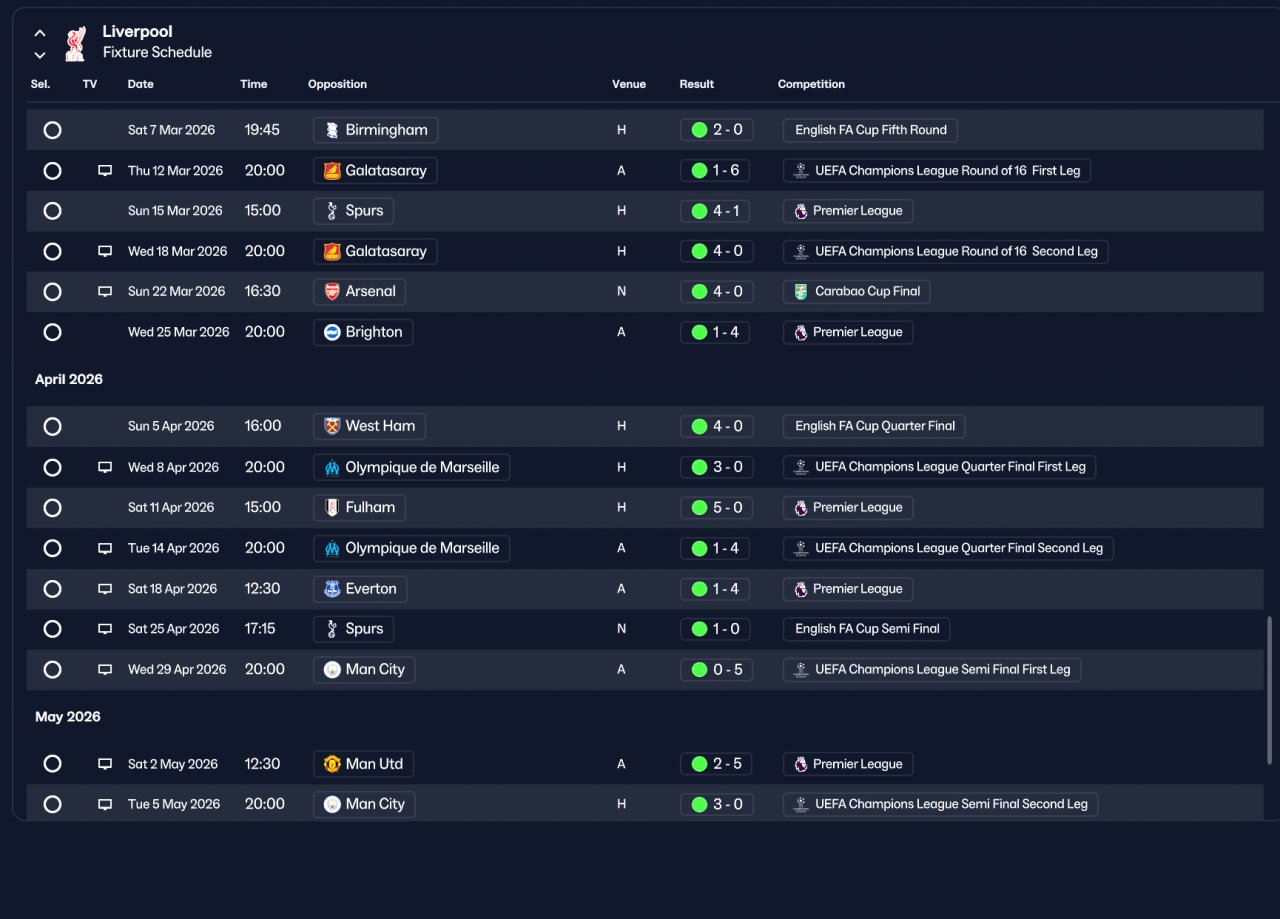Open the 4 - 0 Arsenal result

[716, 292]
